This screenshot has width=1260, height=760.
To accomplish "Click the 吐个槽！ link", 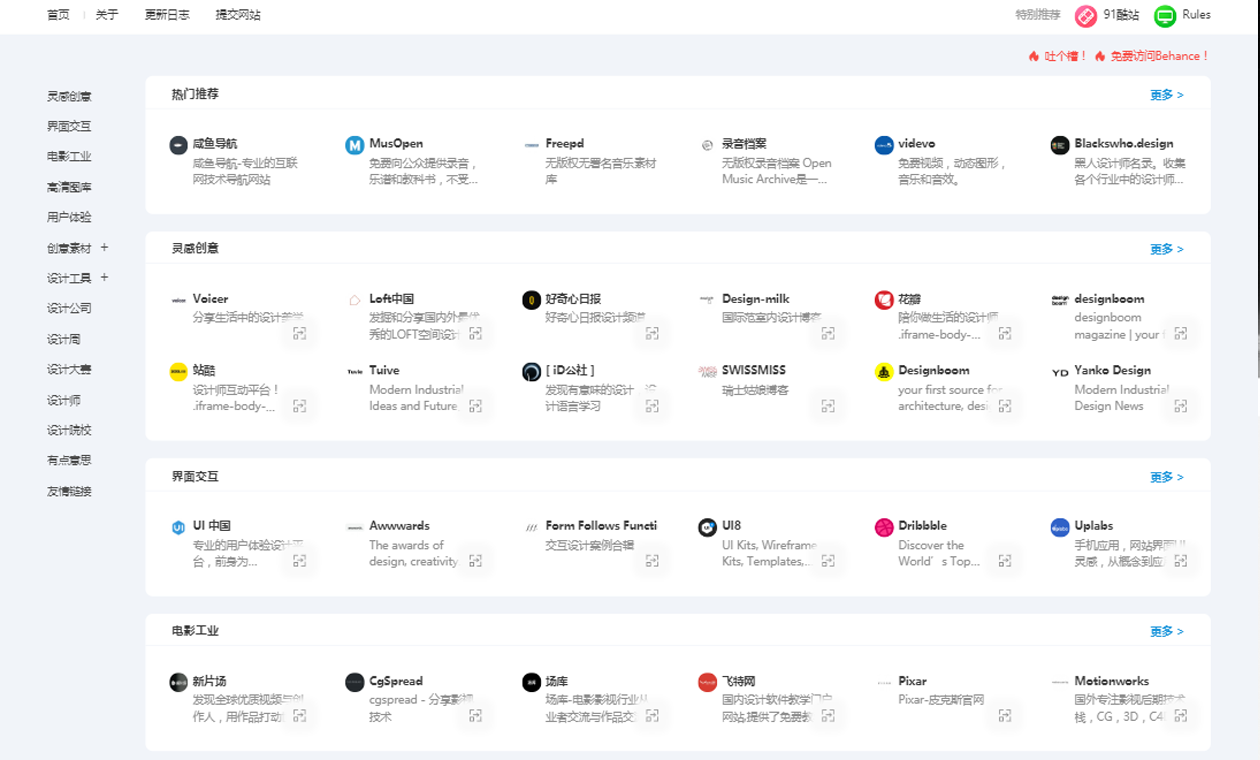I will pos(1065,56).
